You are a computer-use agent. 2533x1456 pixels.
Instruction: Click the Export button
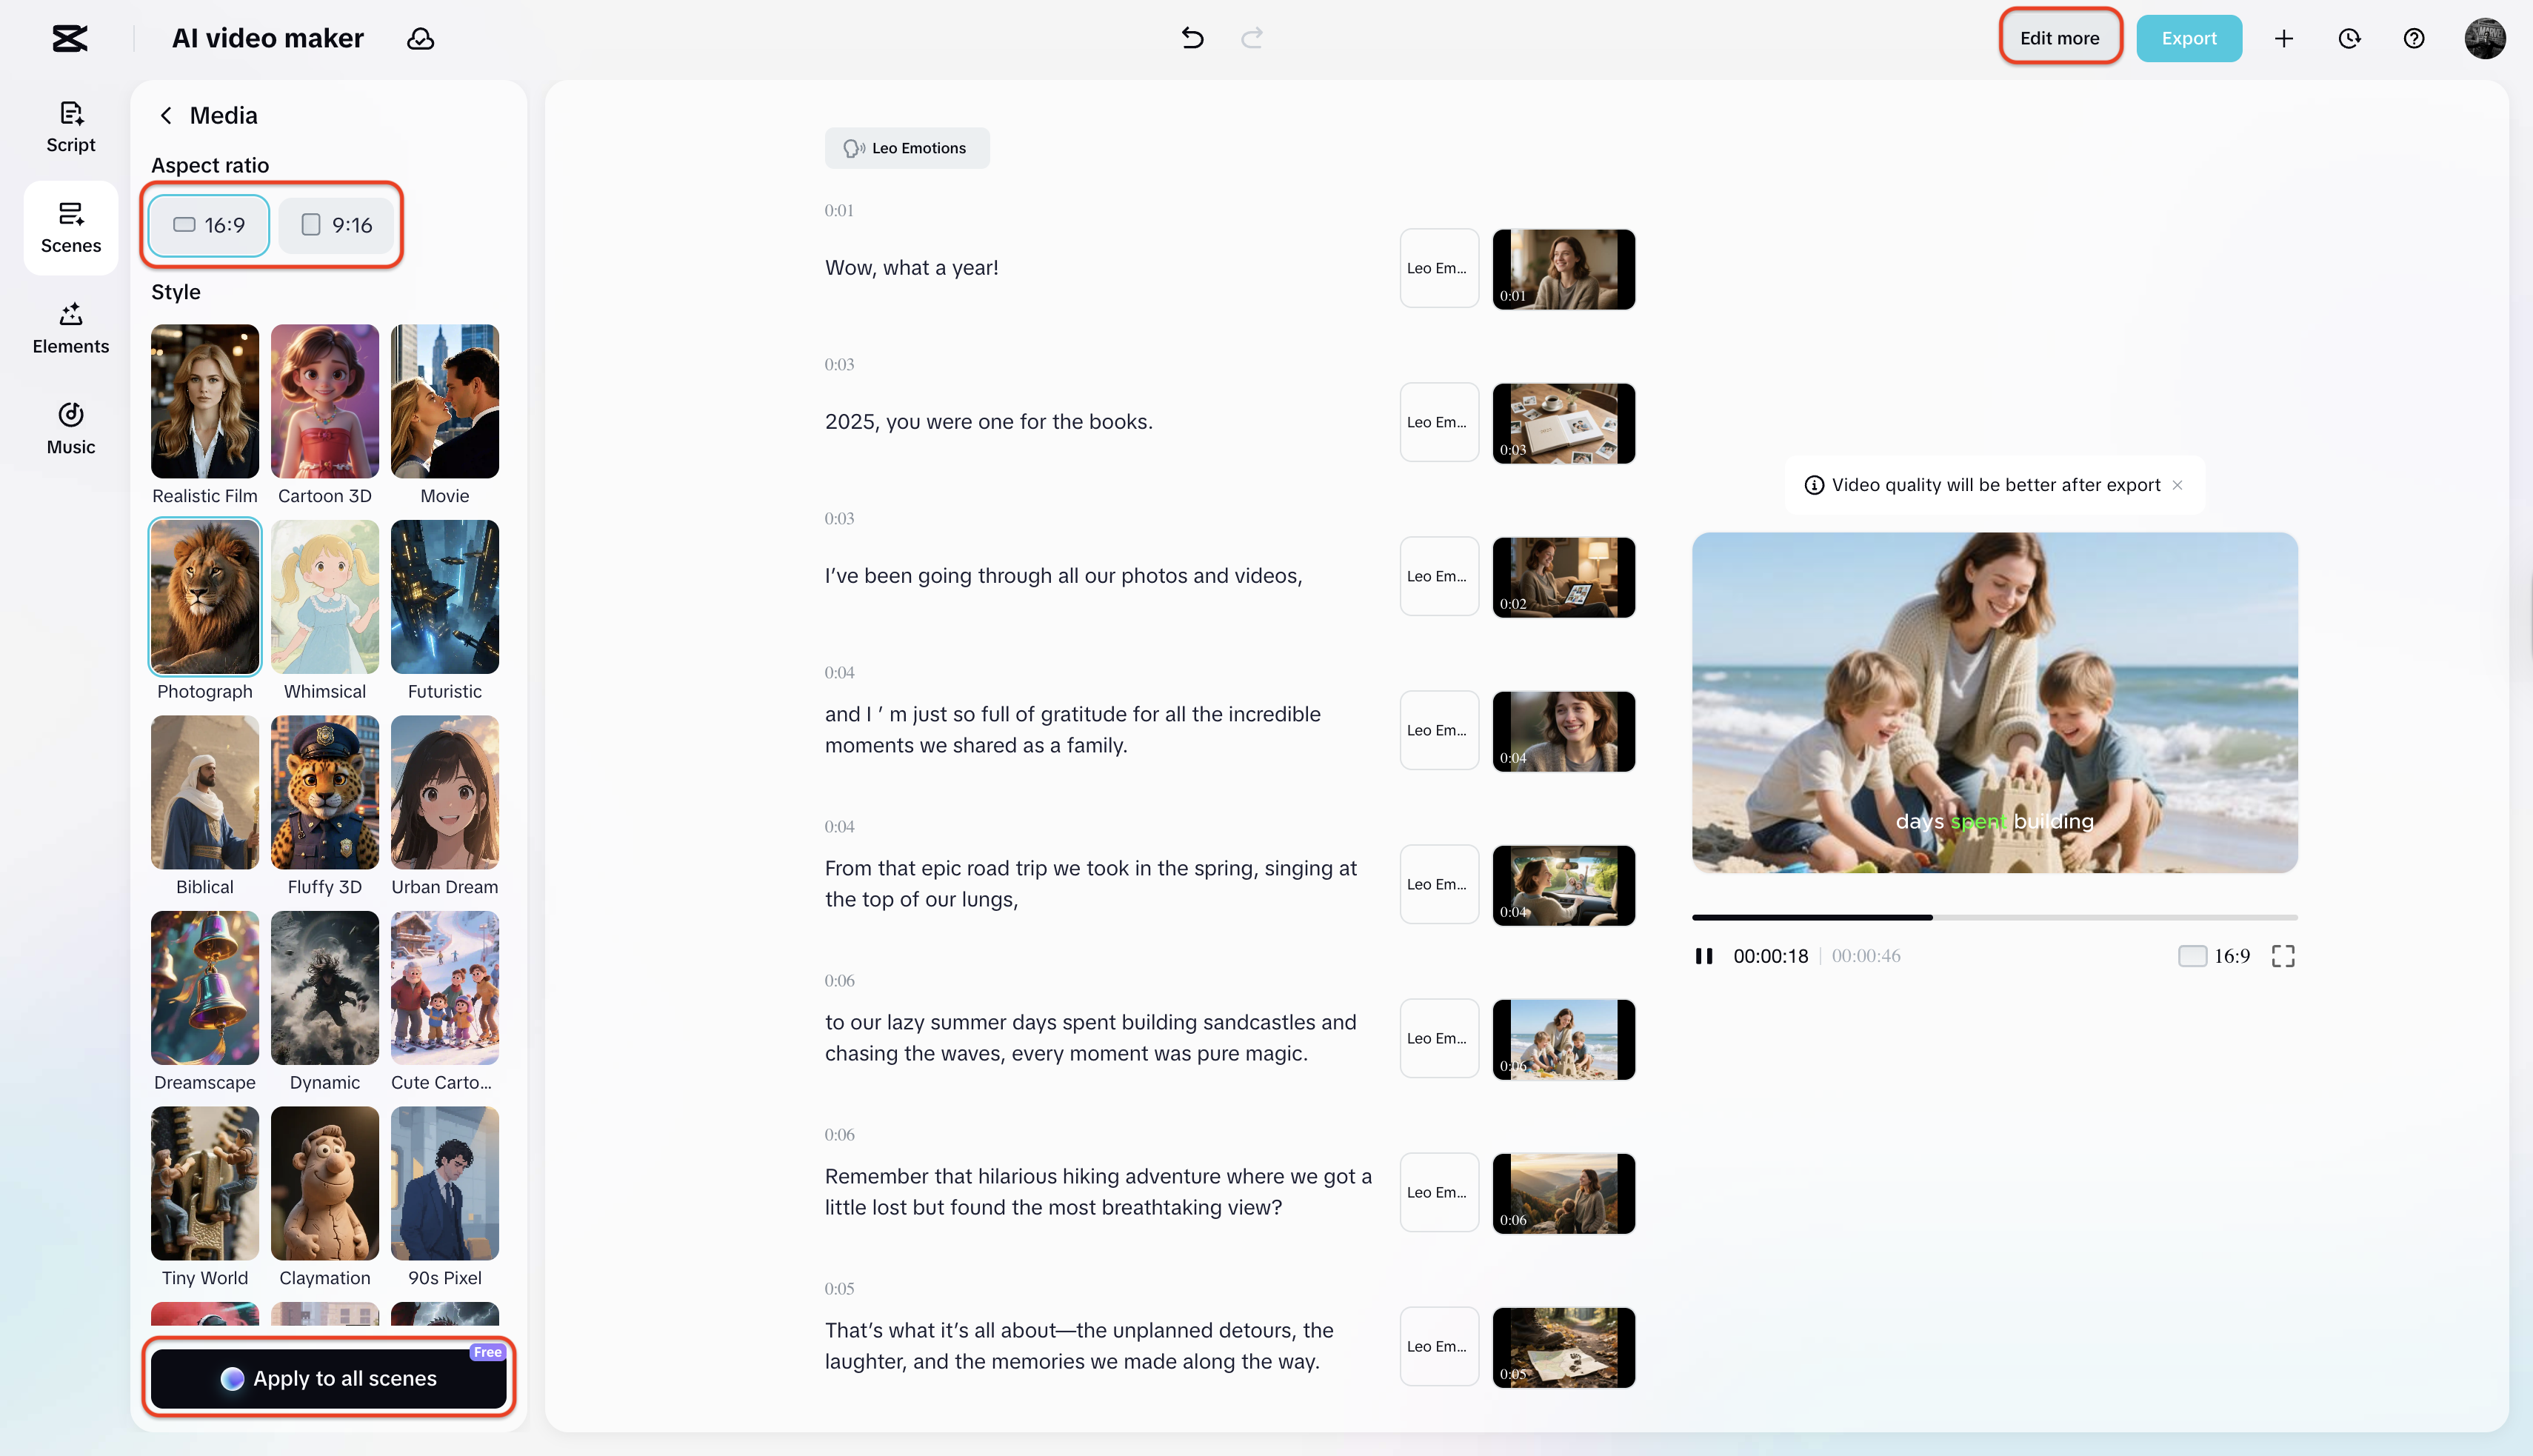(x=2188, y=38)
